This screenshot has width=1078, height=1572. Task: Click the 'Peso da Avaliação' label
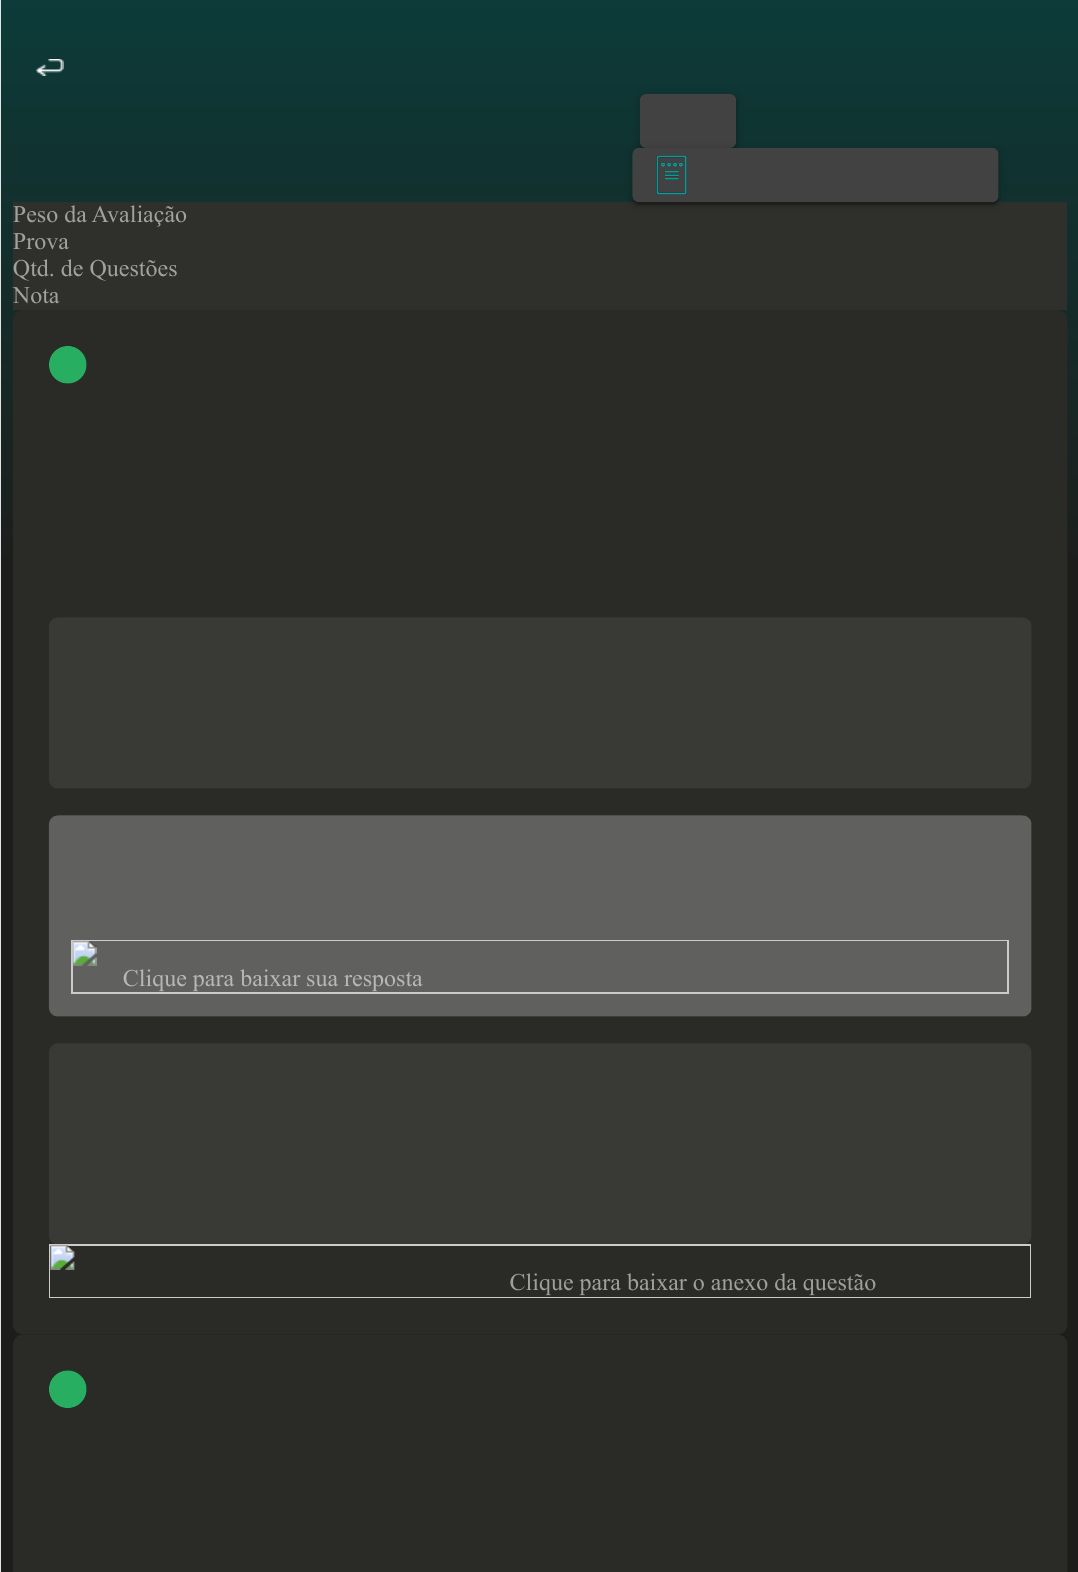click(100, 215)
